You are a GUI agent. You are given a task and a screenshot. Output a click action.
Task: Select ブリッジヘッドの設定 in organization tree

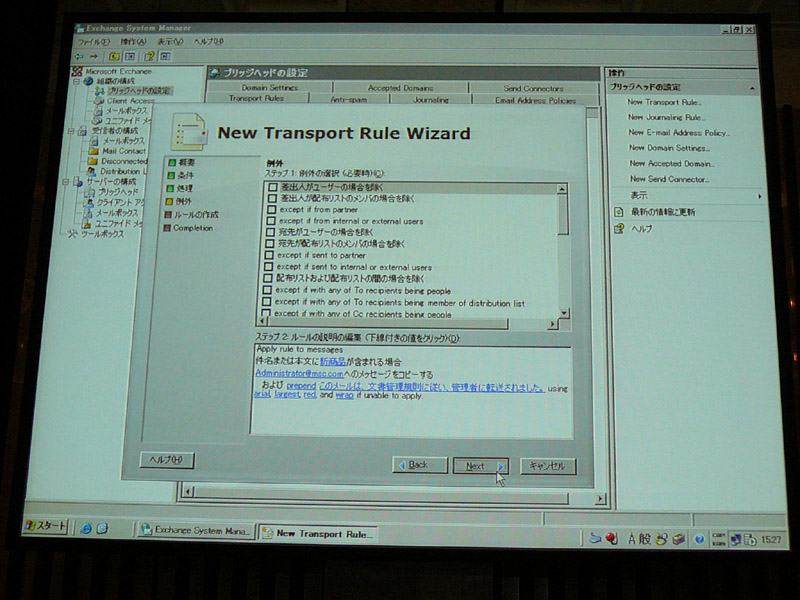[138, 91]
